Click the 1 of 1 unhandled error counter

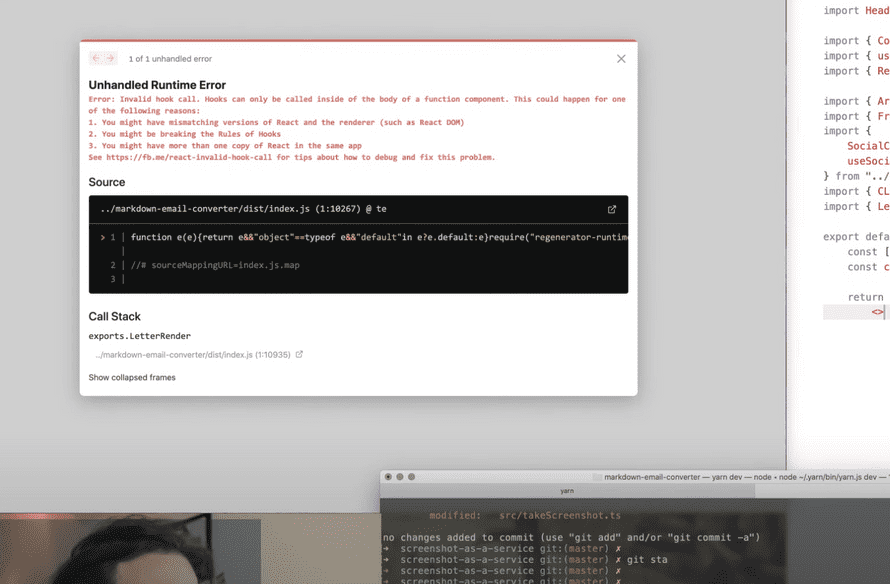(x=166, y=58)
